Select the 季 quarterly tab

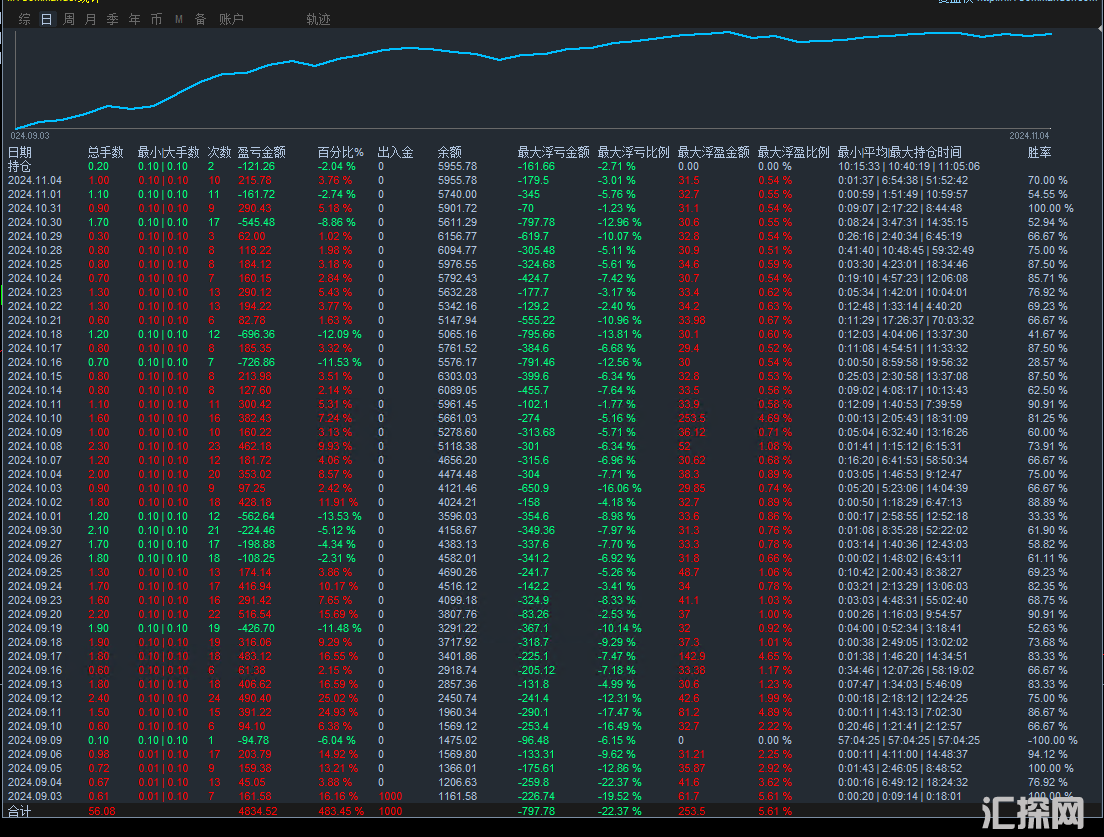pos(112,19)
